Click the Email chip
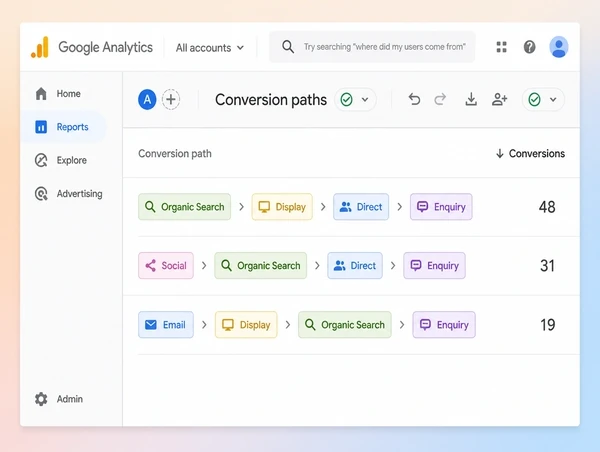This screenshot has height=452, width=600. [x=166, y=325]
